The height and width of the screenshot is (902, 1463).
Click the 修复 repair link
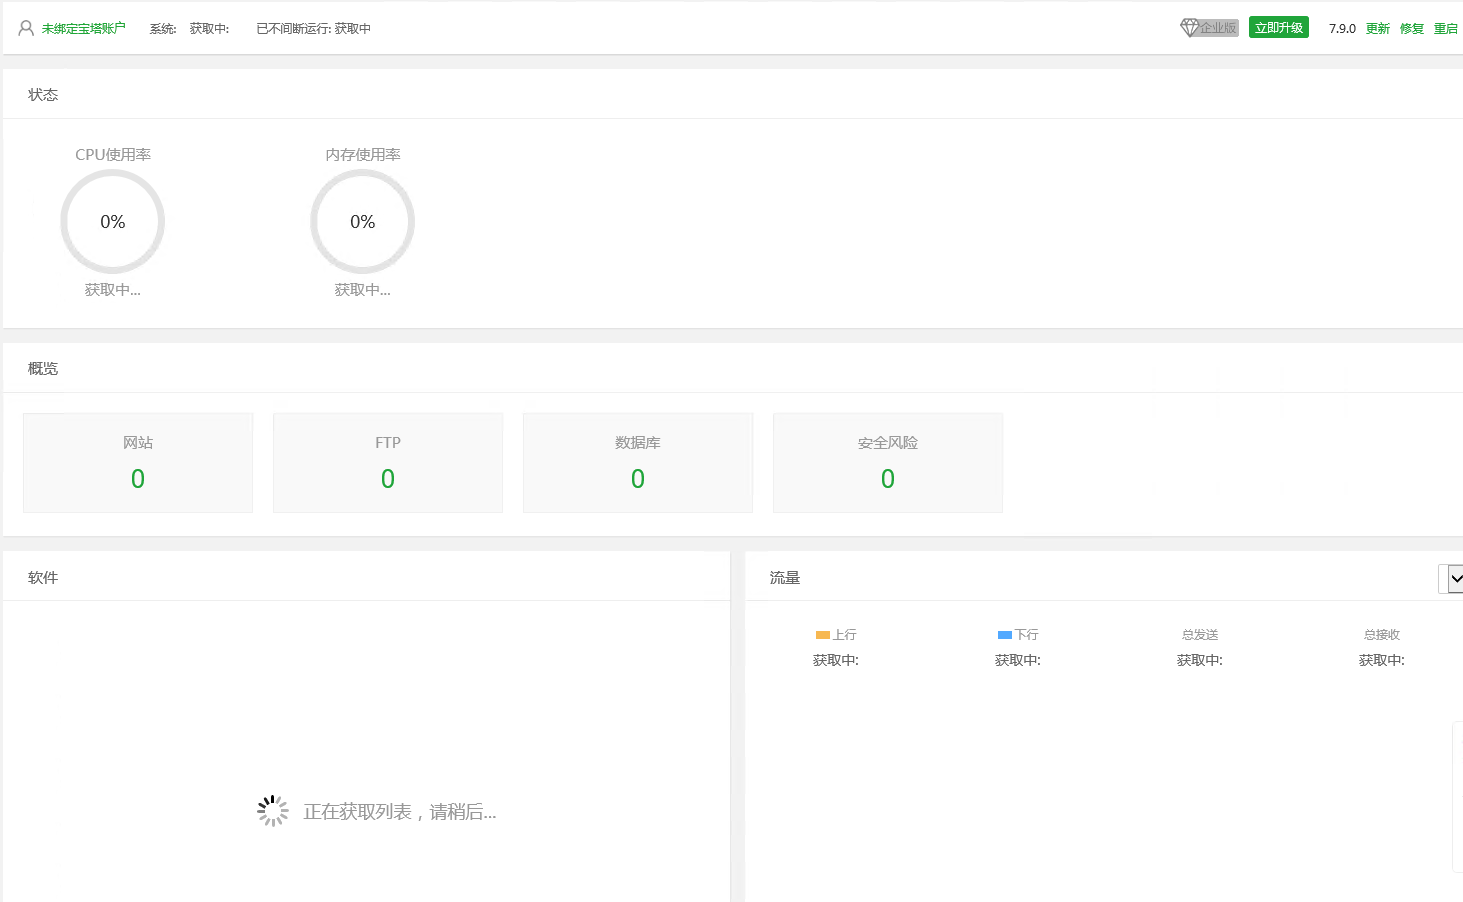pos(1412,29)
